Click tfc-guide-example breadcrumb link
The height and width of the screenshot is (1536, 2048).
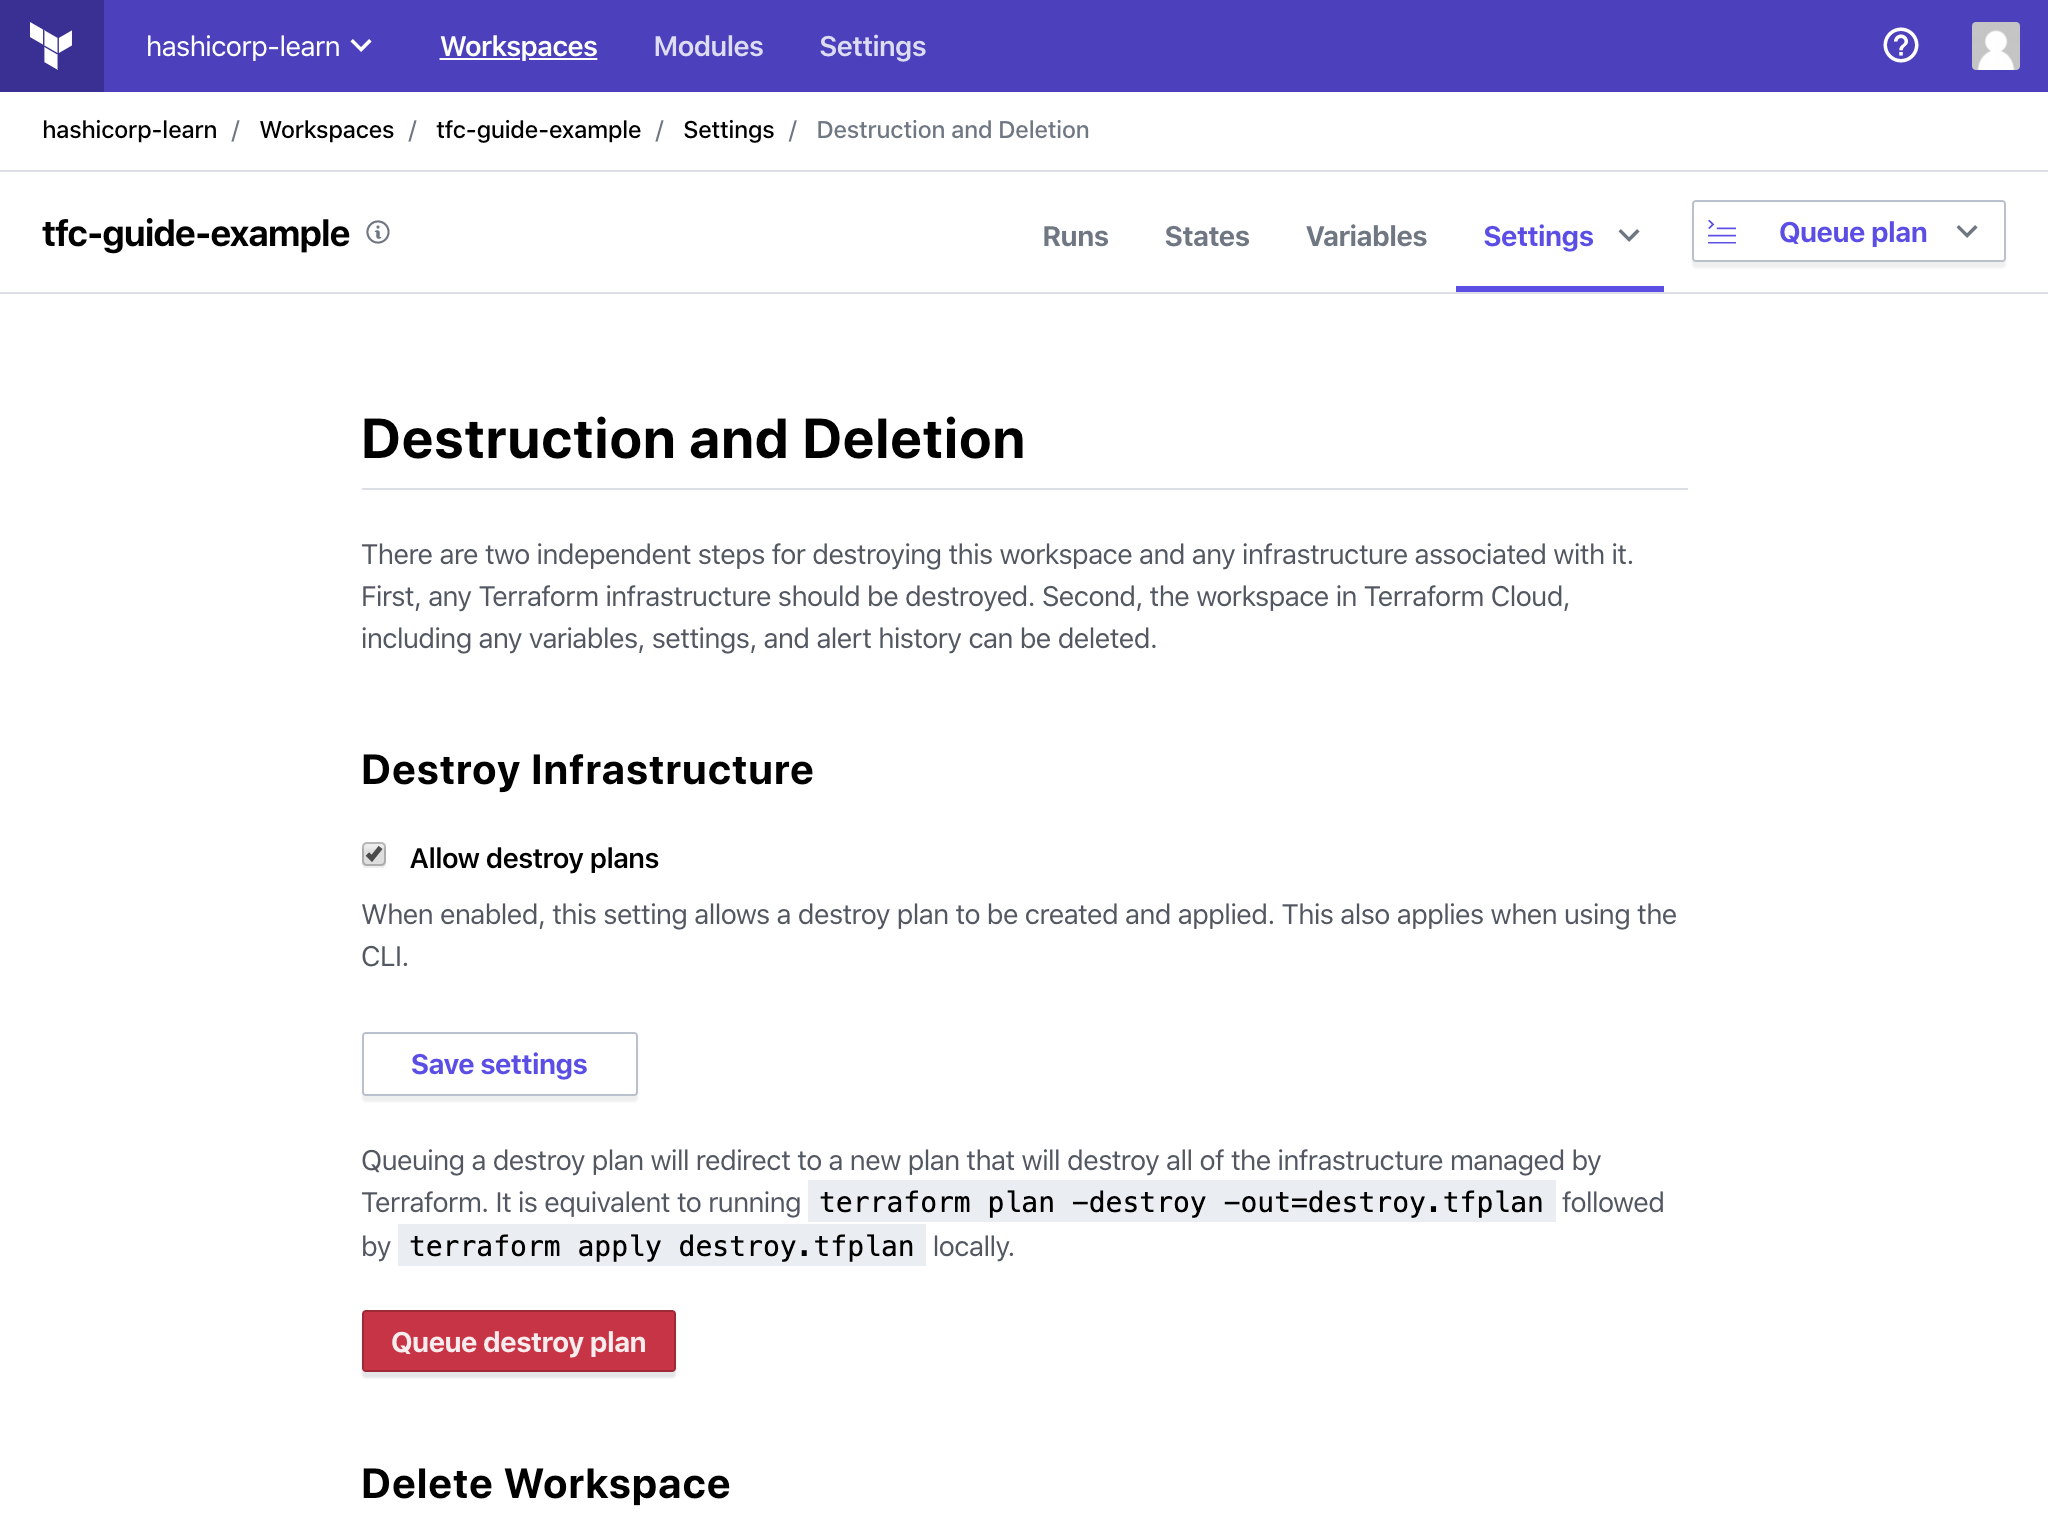coord(538,130)
